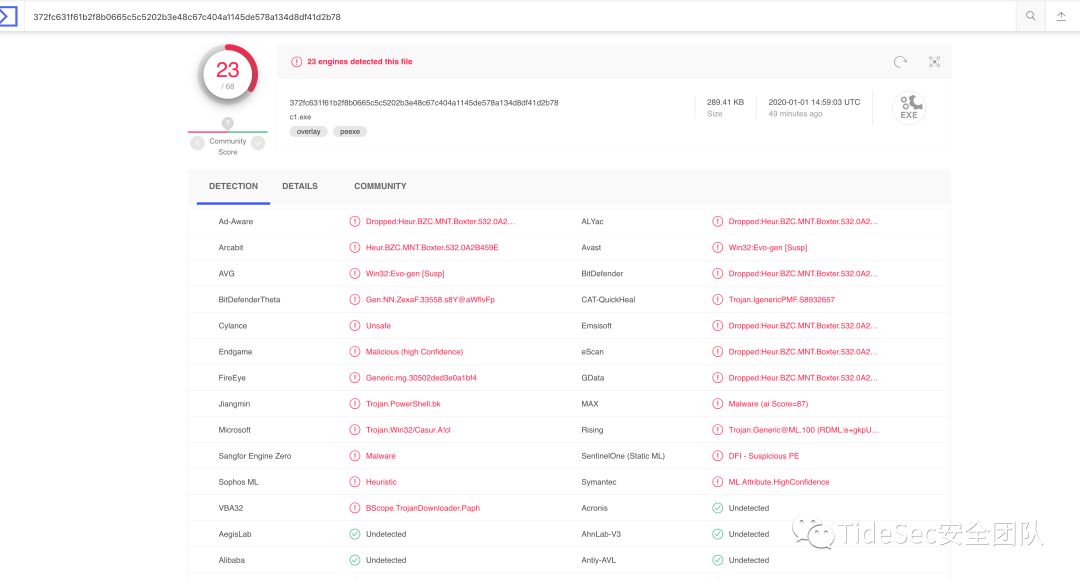Open the COMMUNITY tab
The height and width of the screenshot is (581, 1080).
click(x=380, y=187)
